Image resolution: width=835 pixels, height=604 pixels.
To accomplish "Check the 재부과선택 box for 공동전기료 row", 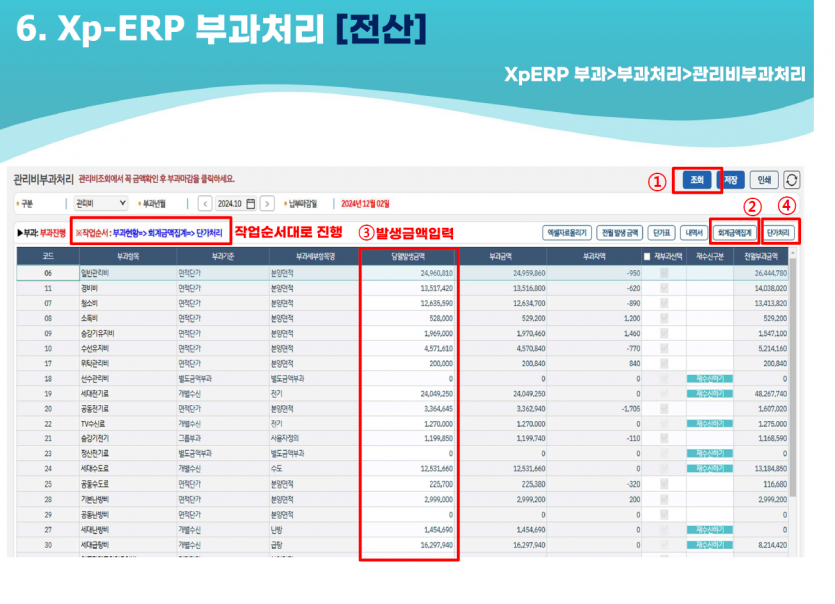I will click(663, 408).
